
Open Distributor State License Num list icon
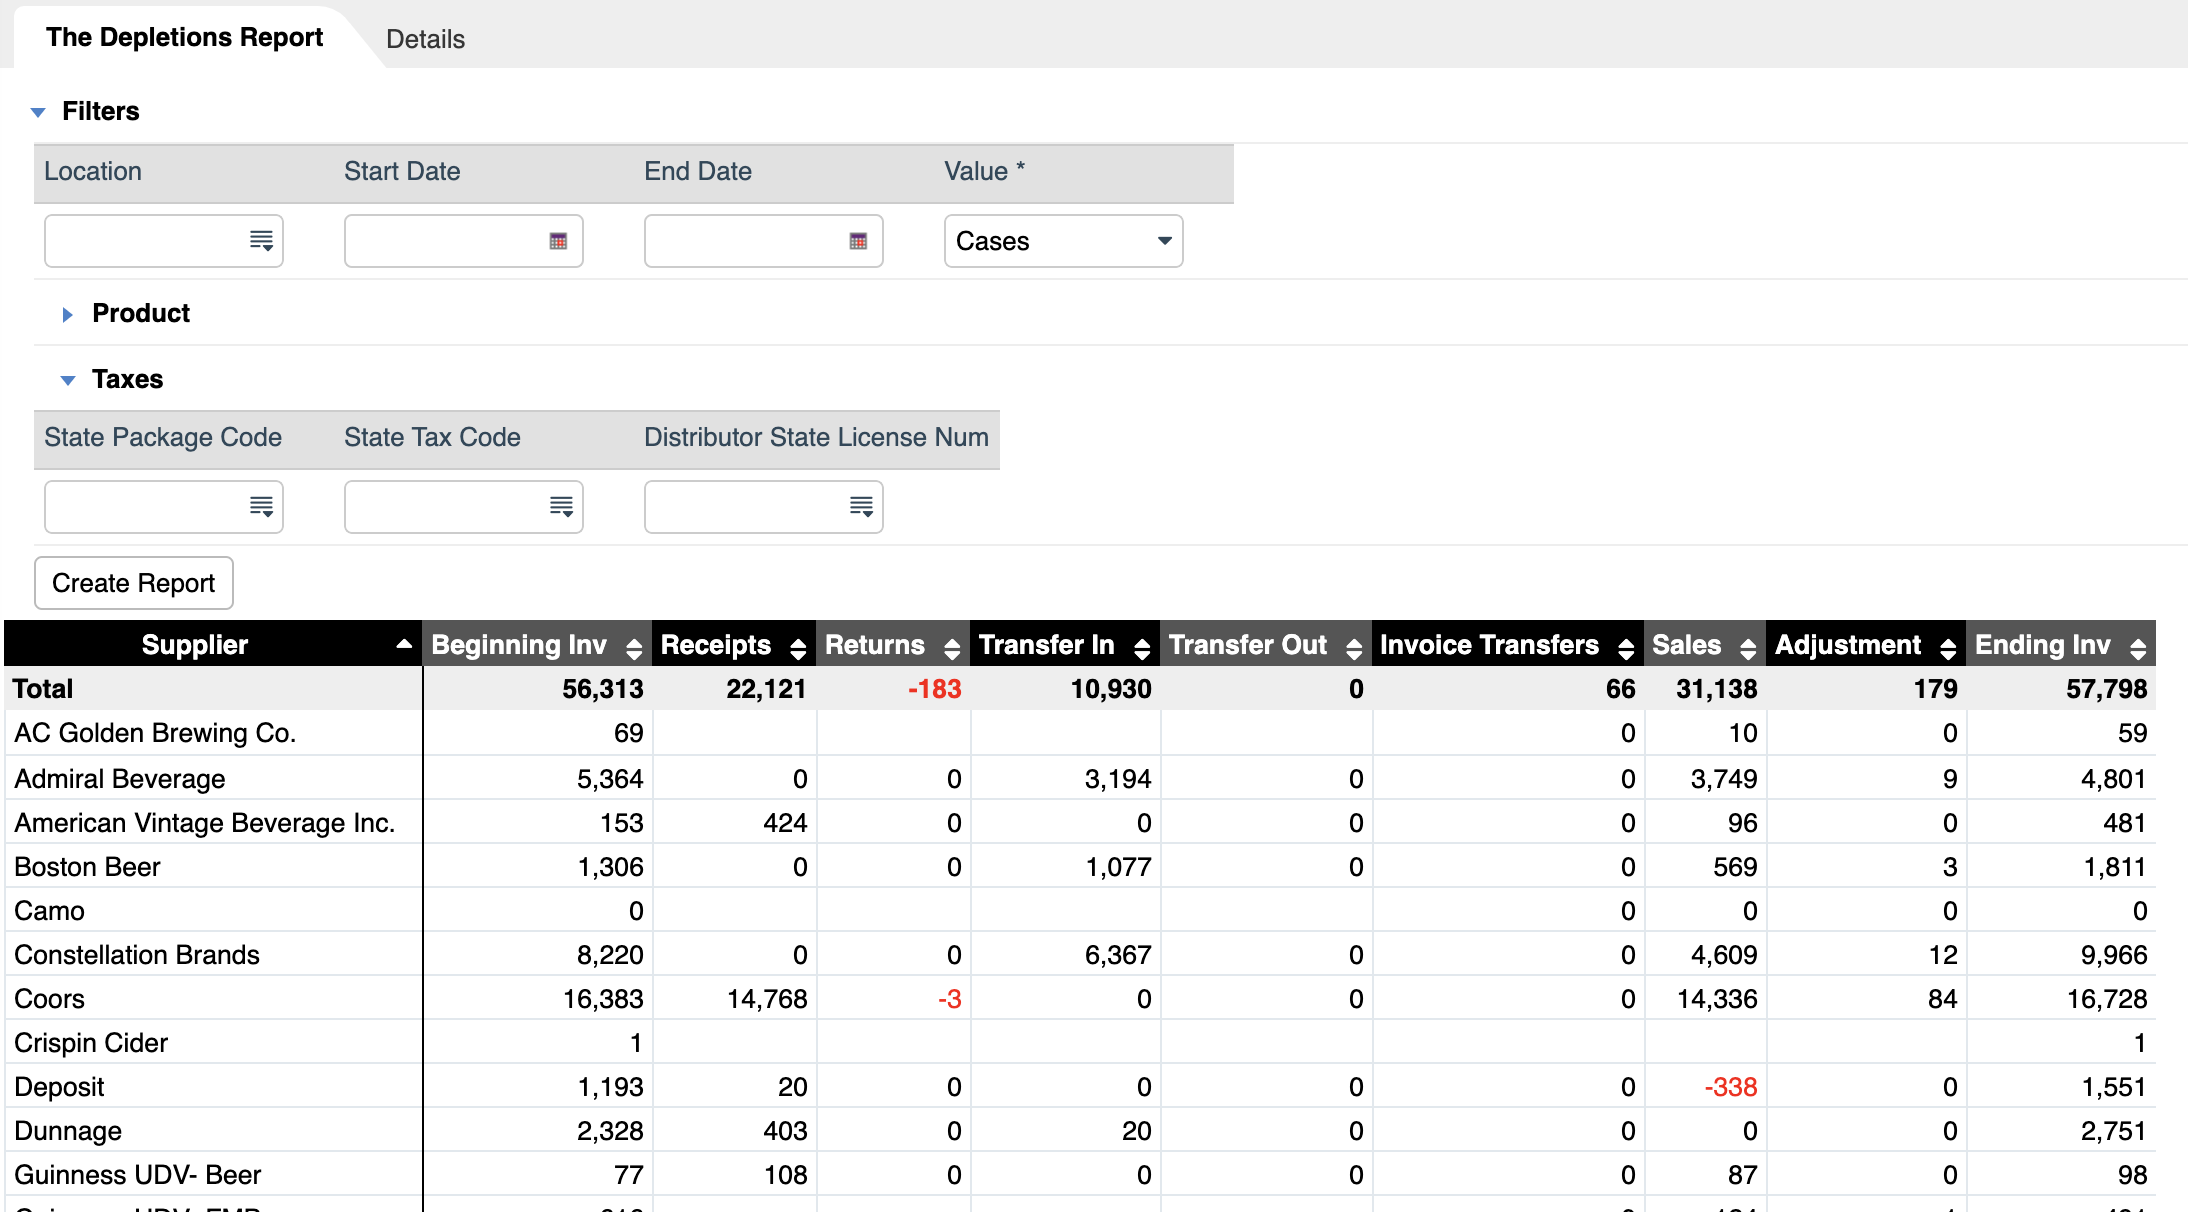point(861,507)
